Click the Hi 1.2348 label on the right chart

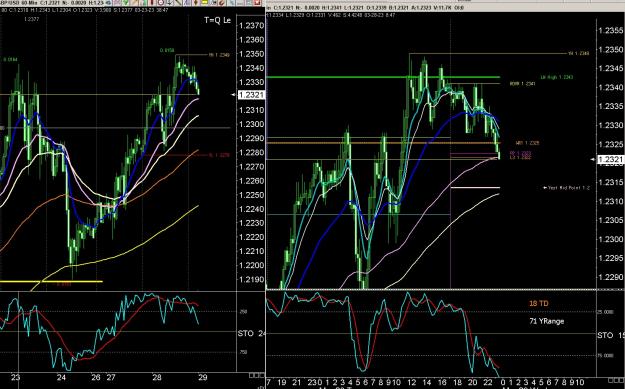tap(578, 53)
